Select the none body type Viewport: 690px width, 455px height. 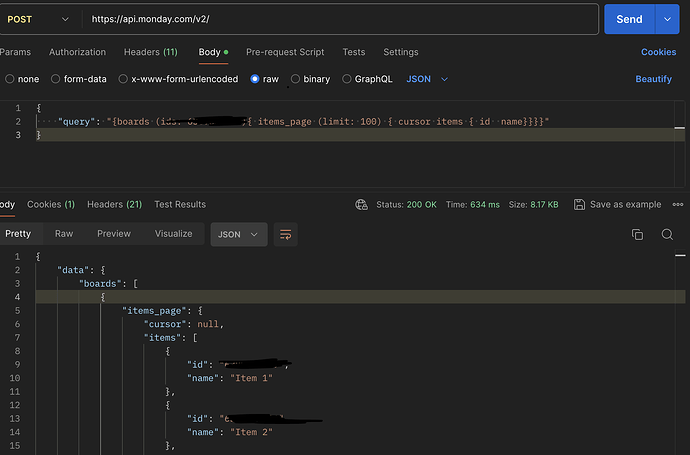pos(22,79)
